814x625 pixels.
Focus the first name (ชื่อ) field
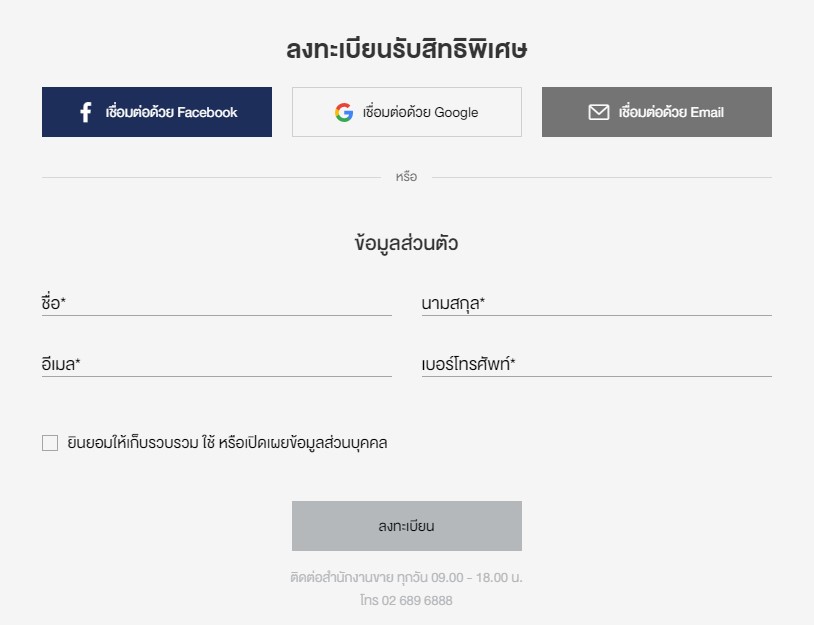point(216,303)
